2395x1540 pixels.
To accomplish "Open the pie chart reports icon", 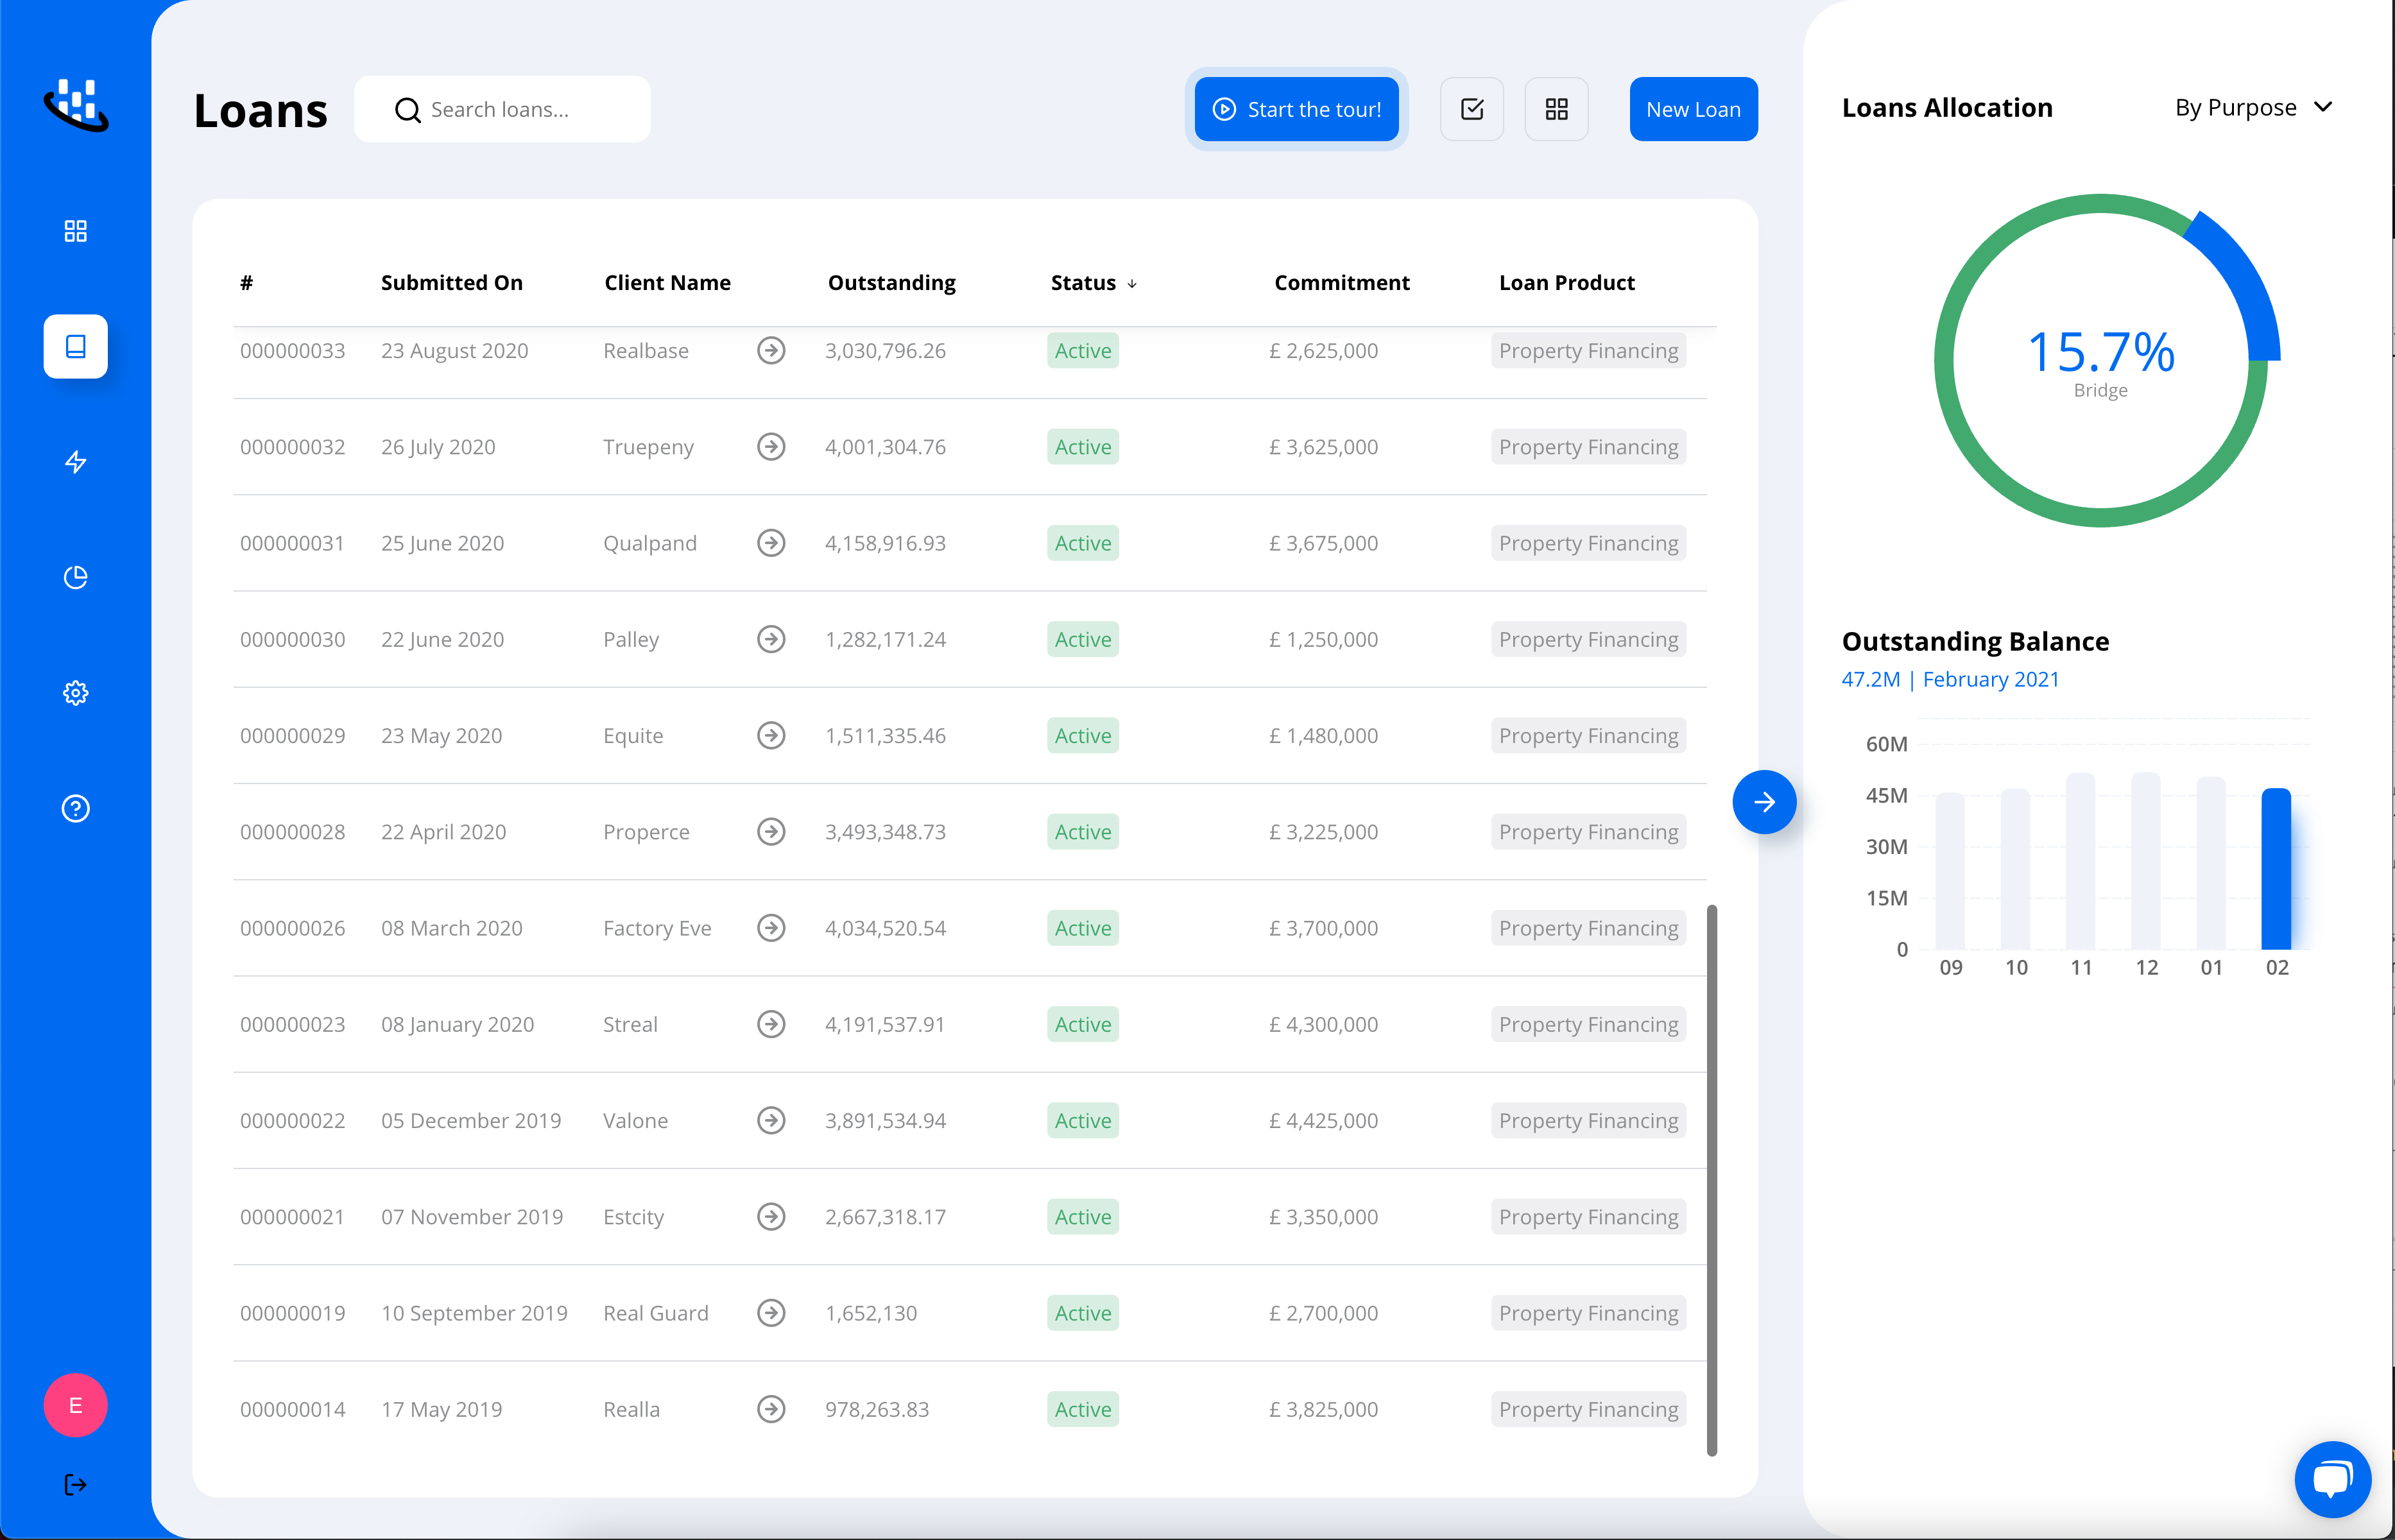I will [75, 577].
